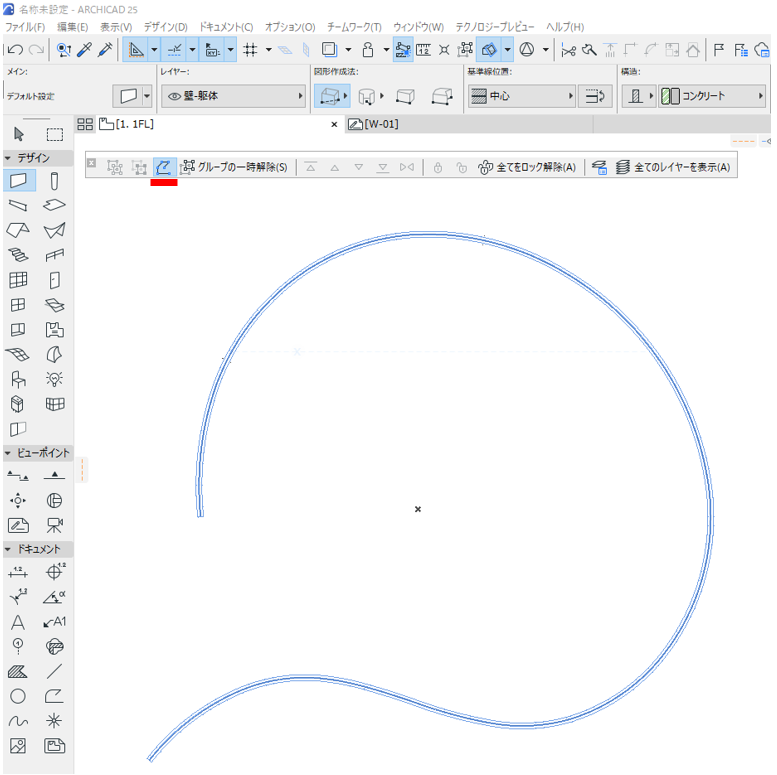The image size is (777, 775).
Task: Collapse the デザイン toolbox section
Action: coord(8,158)
